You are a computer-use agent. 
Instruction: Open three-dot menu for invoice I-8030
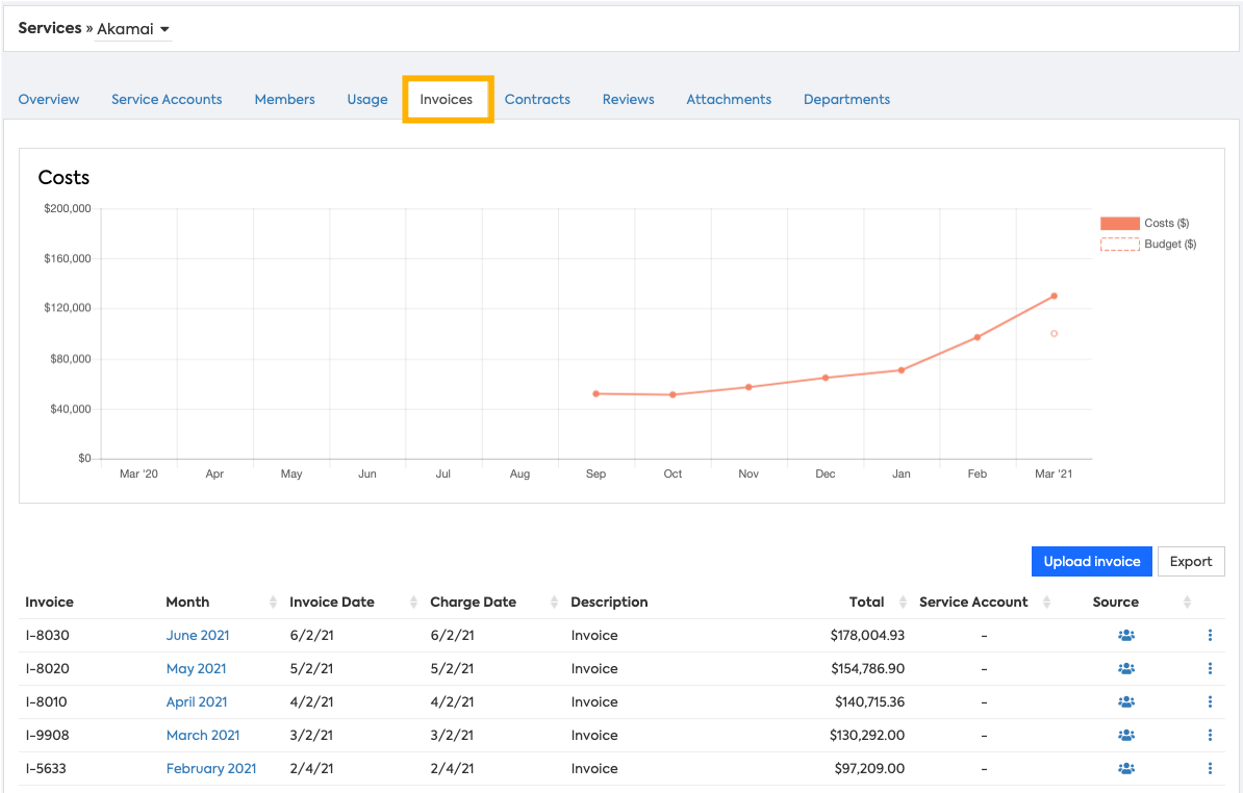click(x=1210, y=636)
